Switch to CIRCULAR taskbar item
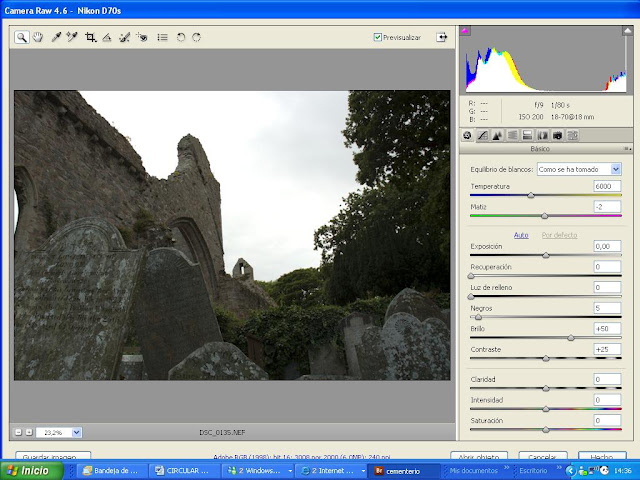This screenshot has width=640, height=480. pos(184,471)
